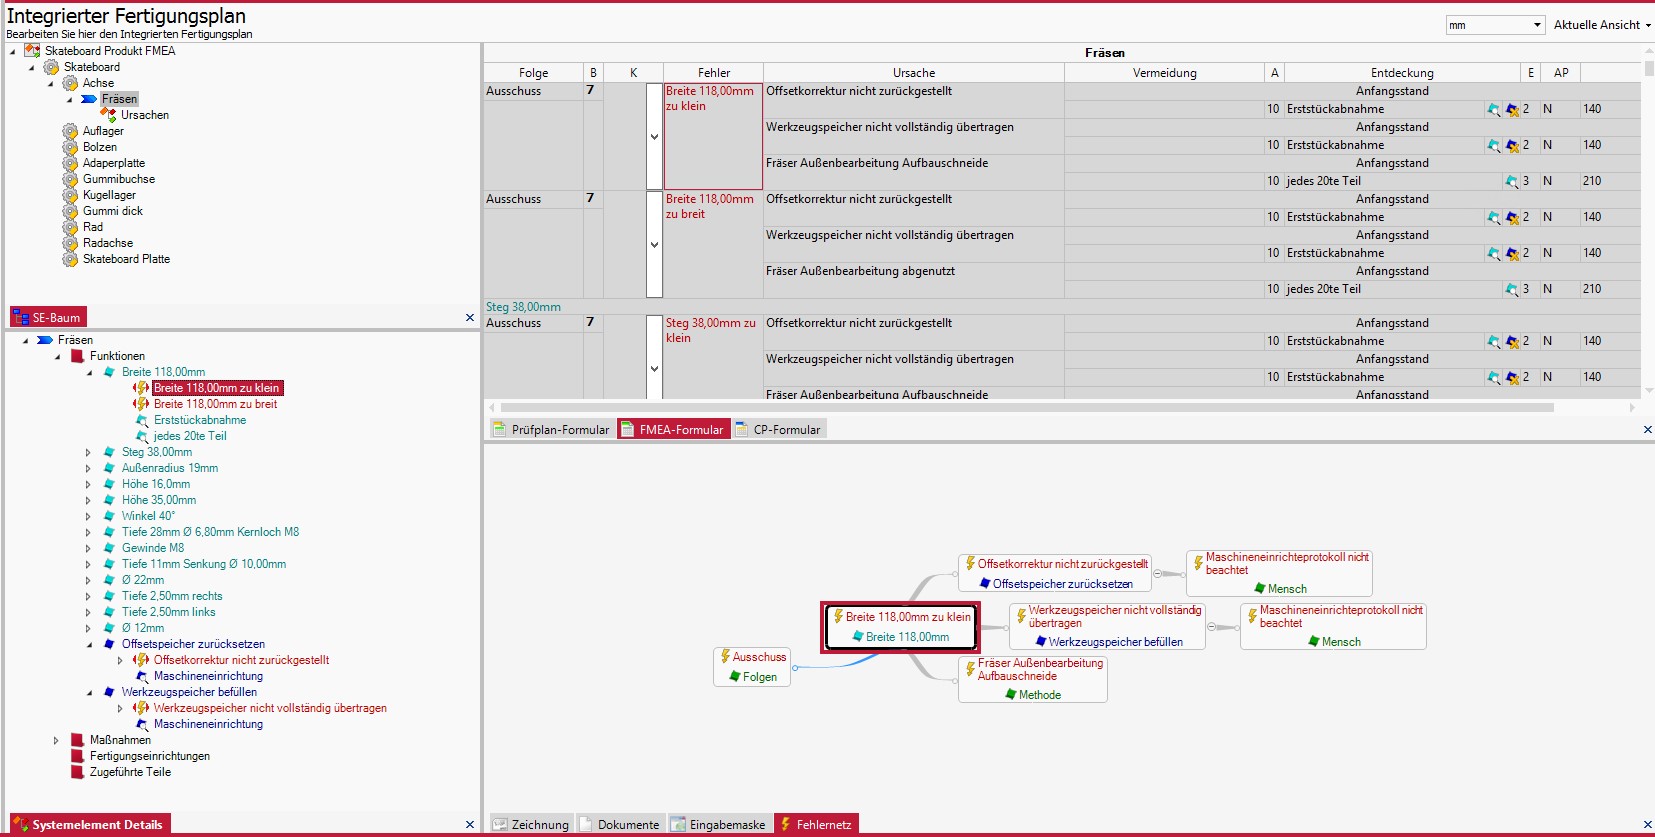Viewport: 1655px width, 837px height.
Task: Select Offsetkorrektur nicht zurückgestellt in the tree
Action: 241,660
